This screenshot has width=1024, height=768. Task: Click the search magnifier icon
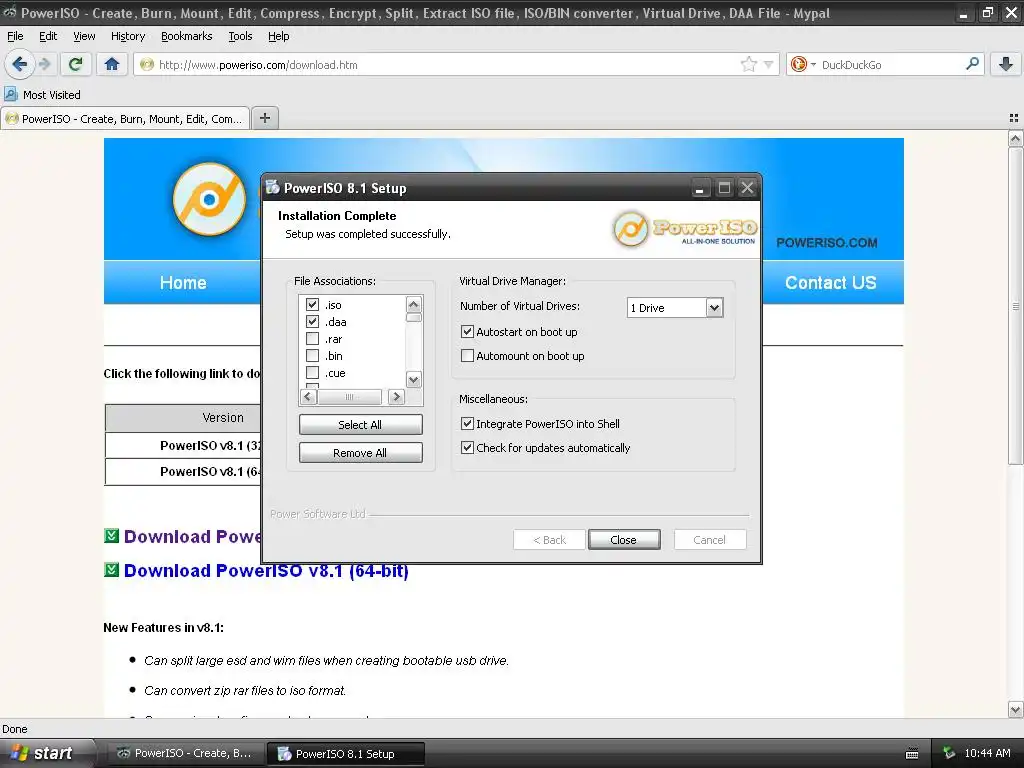[972, 64]
